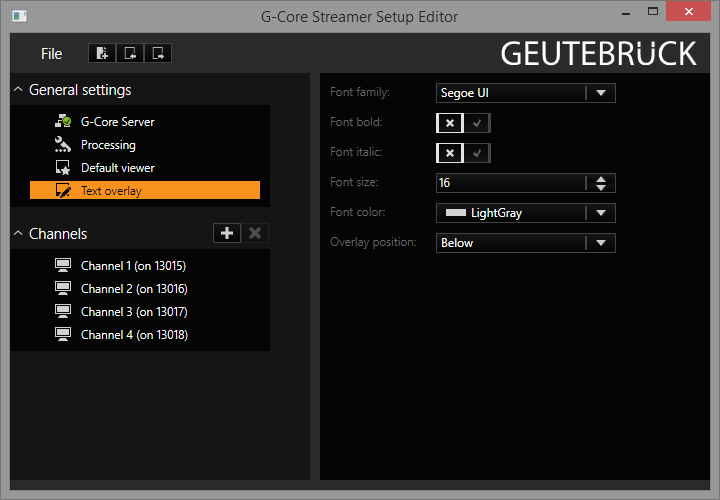This screenshot has width=720, height=500.
Task: Increase Font size with up arrow
Action: 601,179
